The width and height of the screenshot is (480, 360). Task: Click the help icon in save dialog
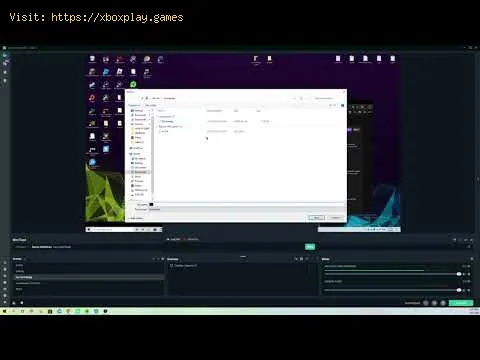(x=342, y=105)
